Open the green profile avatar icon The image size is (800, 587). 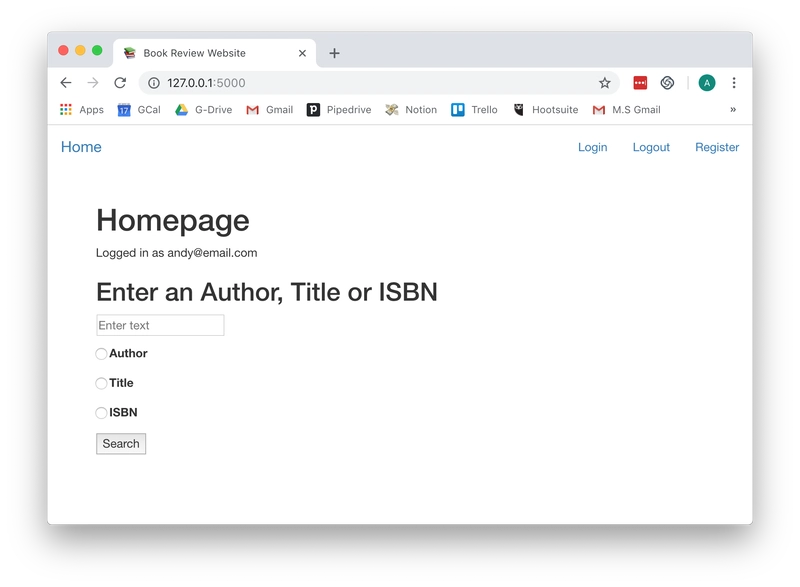click(707, 83)
